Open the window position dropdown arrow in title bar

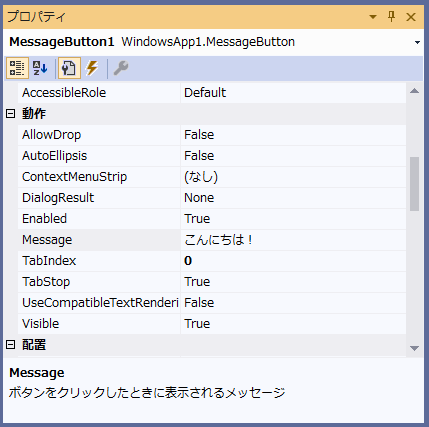tap(373, 17)
